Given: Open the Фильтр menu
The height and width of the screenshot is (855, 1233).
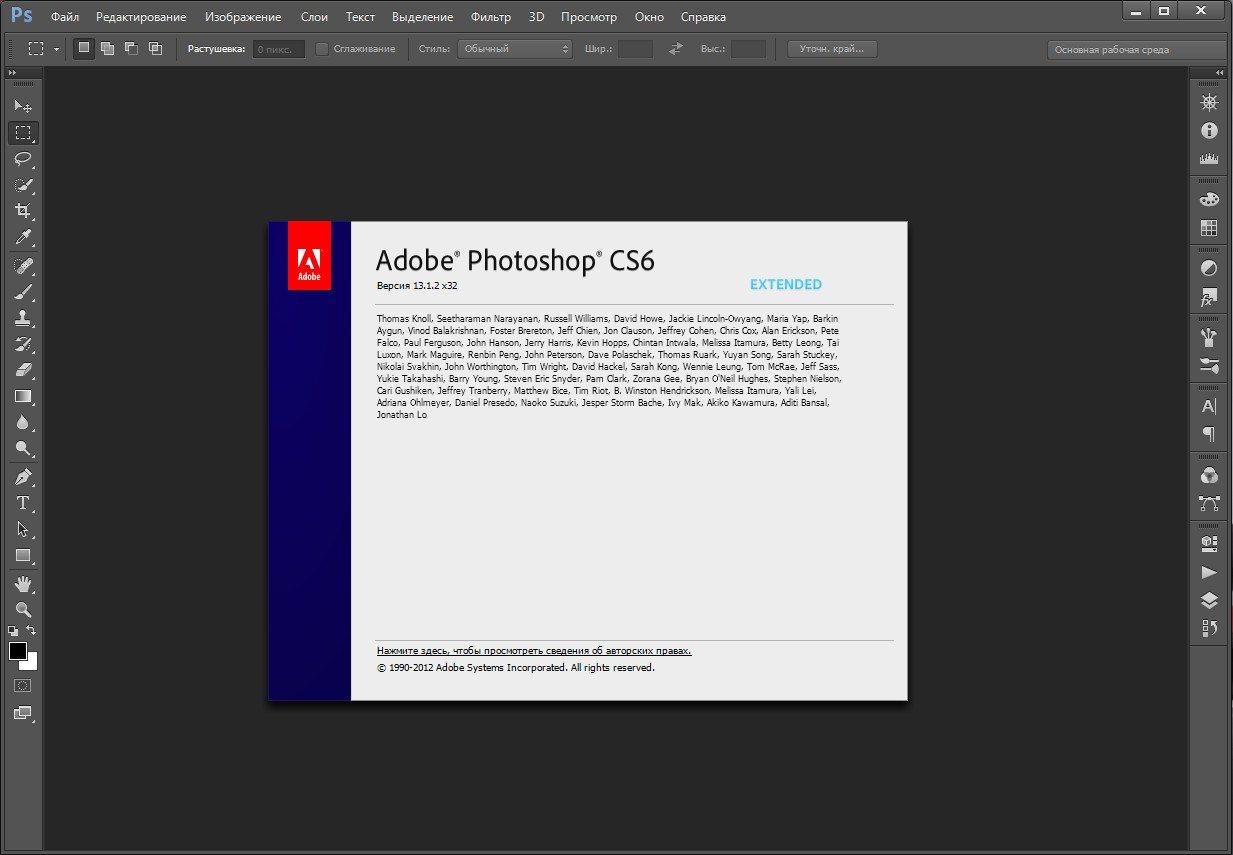Looking at the screenshot, I should [x=490, y=17].
